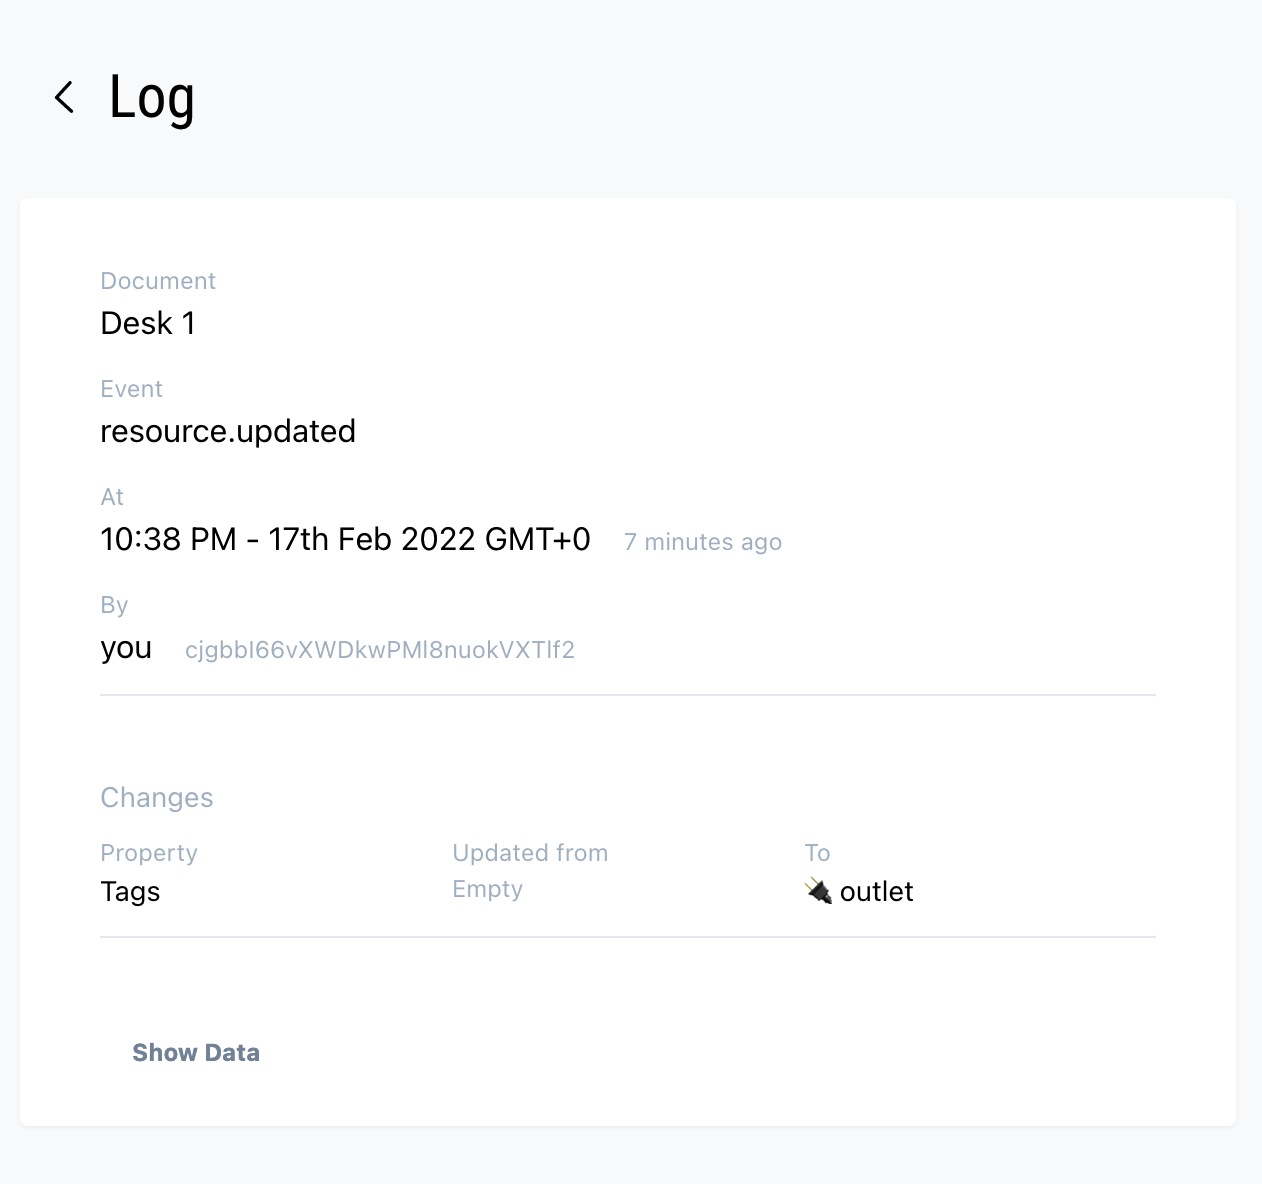Select the resource.updated event name
This screenshot has width=1262, height=1184.
pyautogui.click(x=228, y=431)
